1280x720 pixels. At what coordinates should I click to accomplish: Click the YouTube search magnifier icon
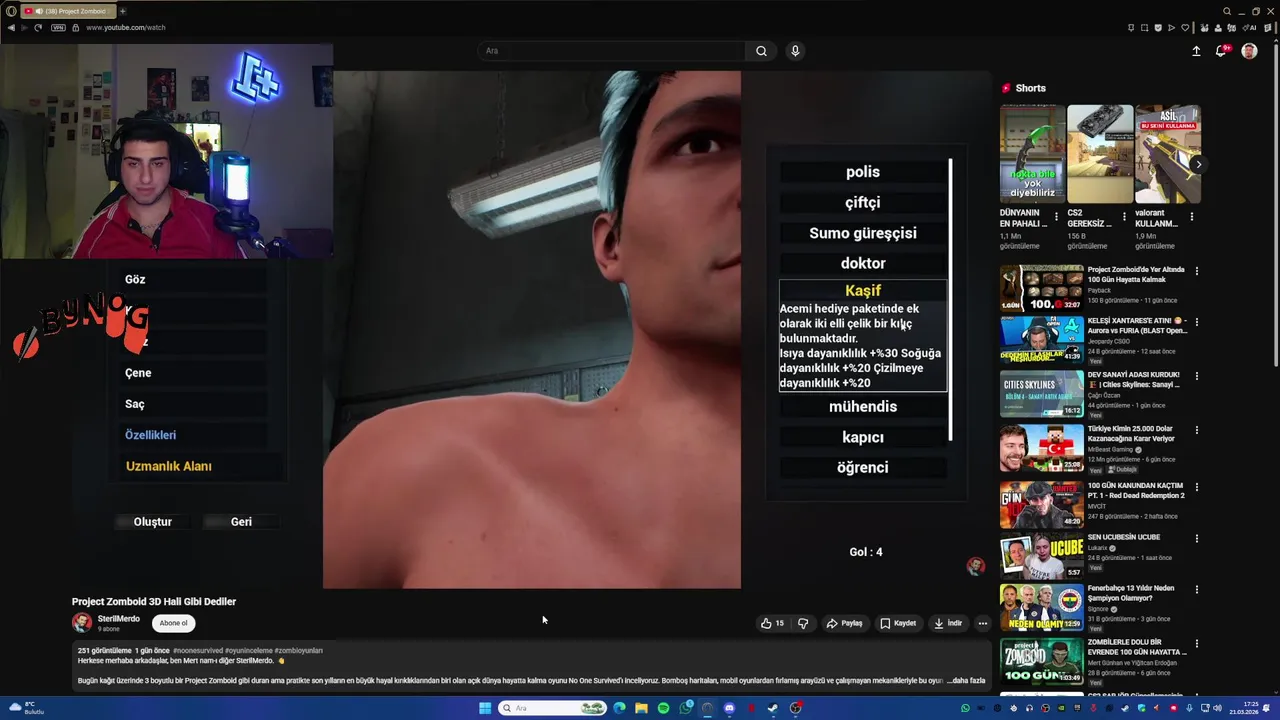point(761,51)
